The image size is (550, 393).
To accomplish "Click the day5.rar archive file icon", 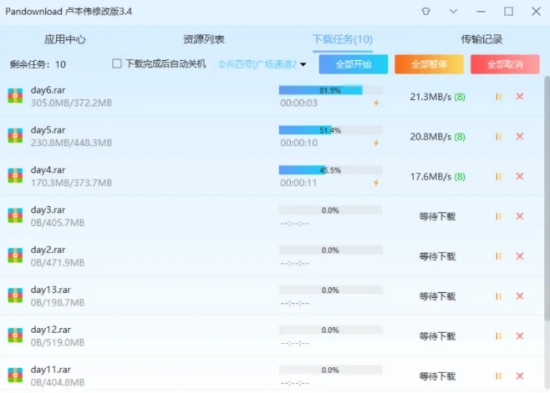I will coord(15,136).
